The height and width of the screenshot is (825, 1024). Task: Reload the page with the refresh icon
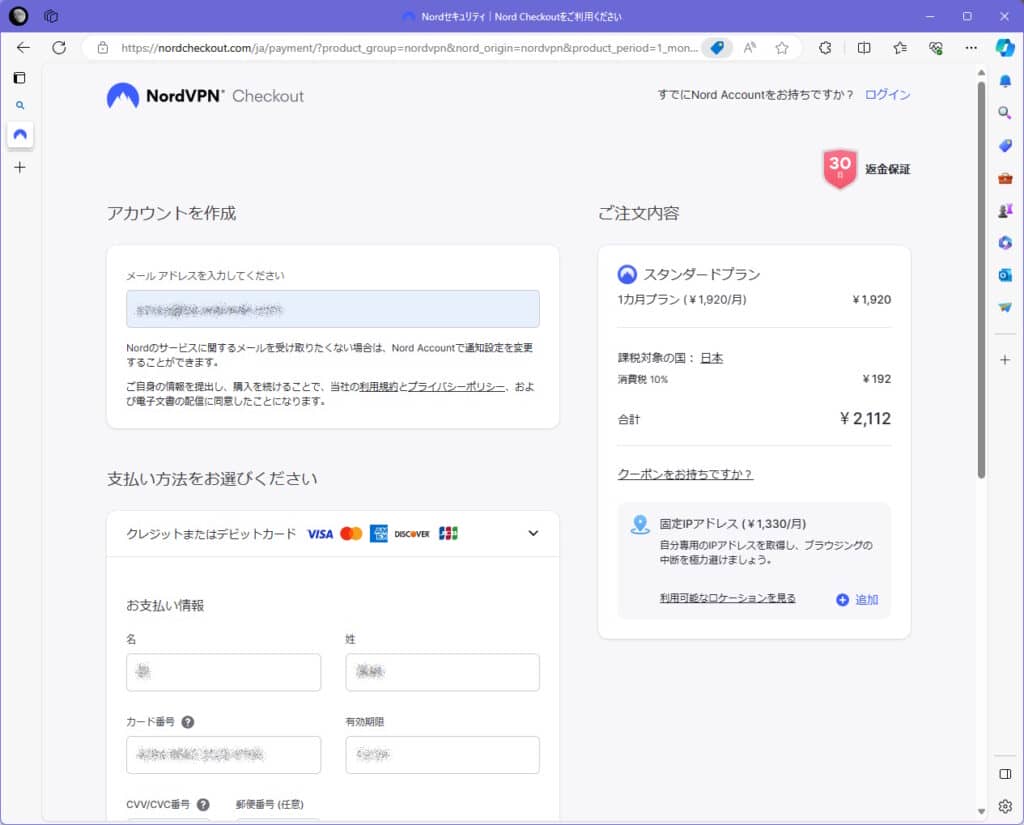[59, 48]
